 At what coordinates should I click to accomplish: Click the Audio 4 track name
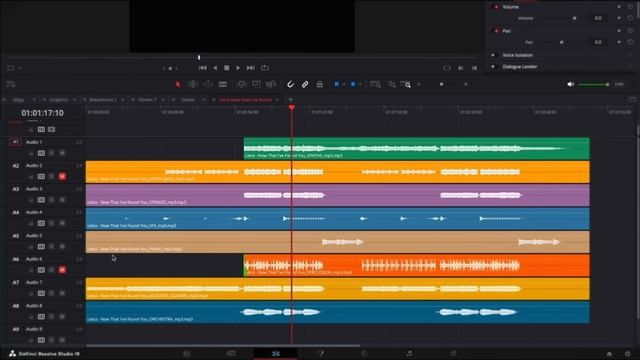pyautogui.click(x=34, y=212)
